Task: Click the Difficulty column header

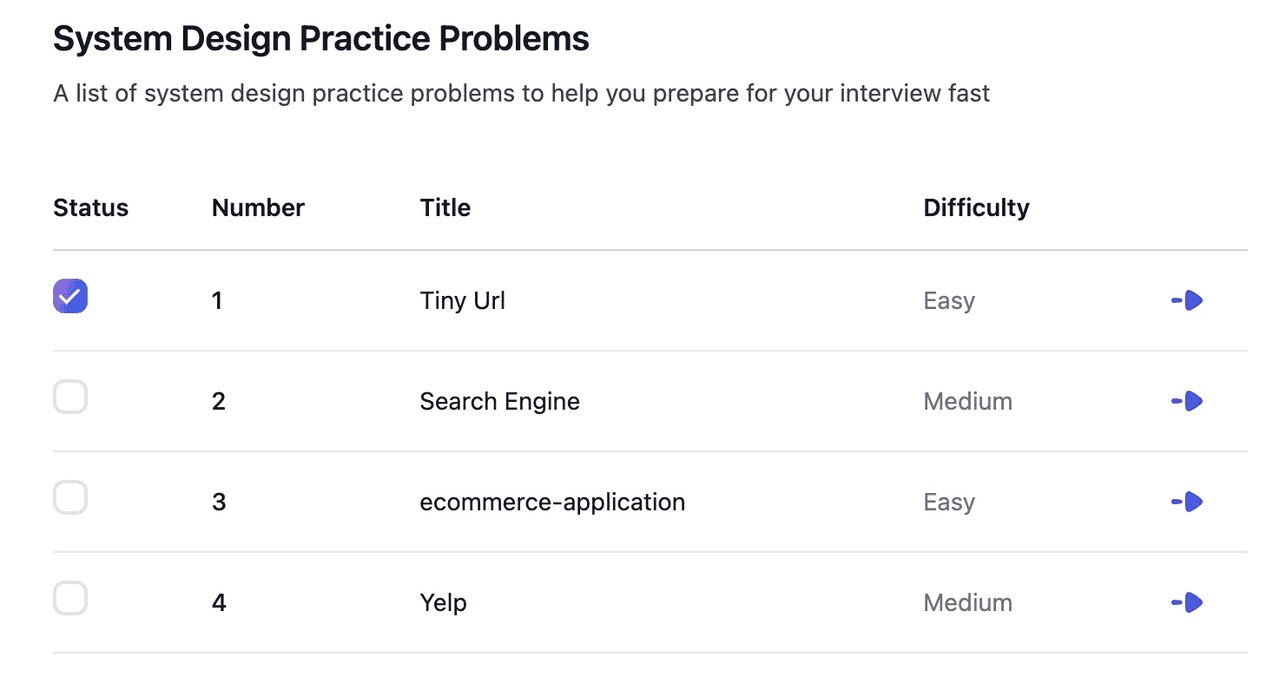Action: click(976, 208)
